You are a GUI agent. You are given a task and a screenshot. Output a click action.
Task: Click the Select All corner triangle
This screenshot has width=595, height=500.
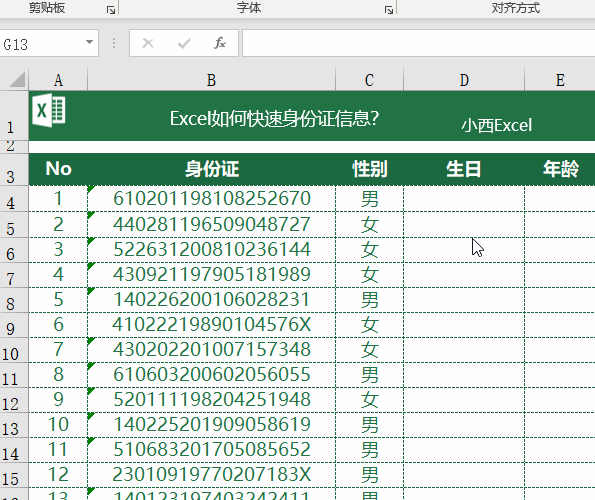coord(17,79)
